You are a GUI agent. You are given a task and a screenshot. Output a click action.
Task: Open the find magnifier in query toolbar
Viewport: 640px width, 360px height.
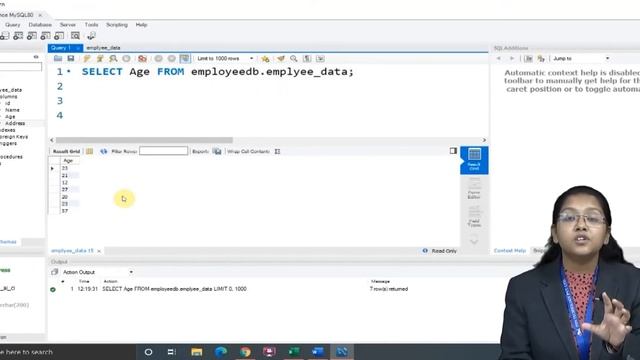(x=293, y=59)
